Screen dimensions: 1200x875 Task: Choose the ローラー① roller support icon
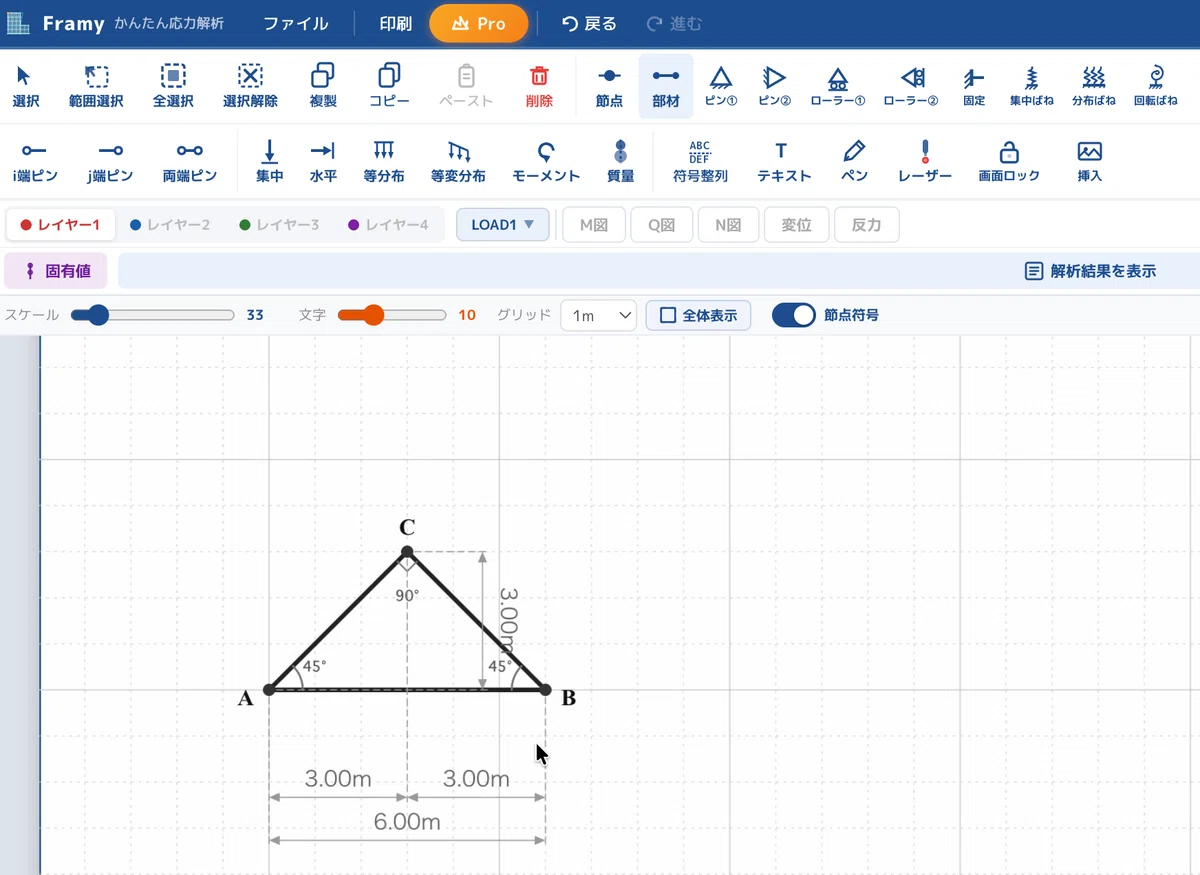point(838,86)
